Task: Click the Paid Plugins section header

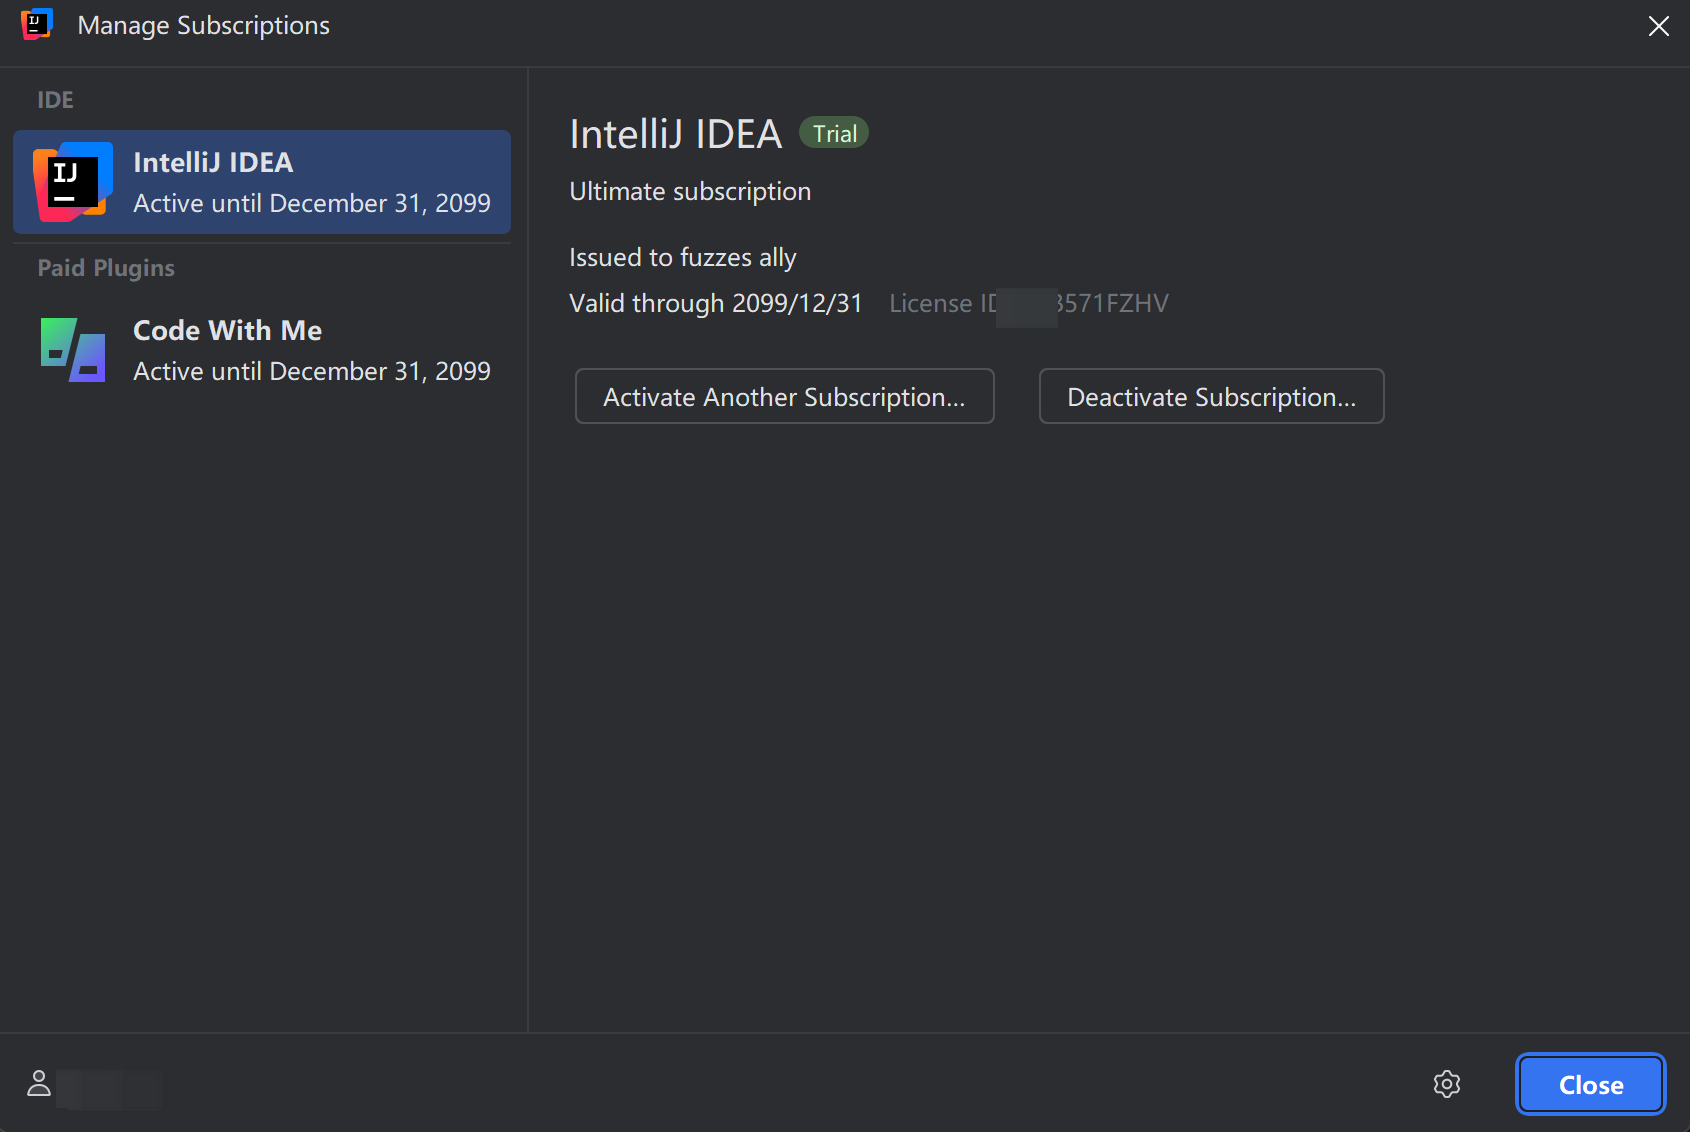Action: [x=106, y=268]
